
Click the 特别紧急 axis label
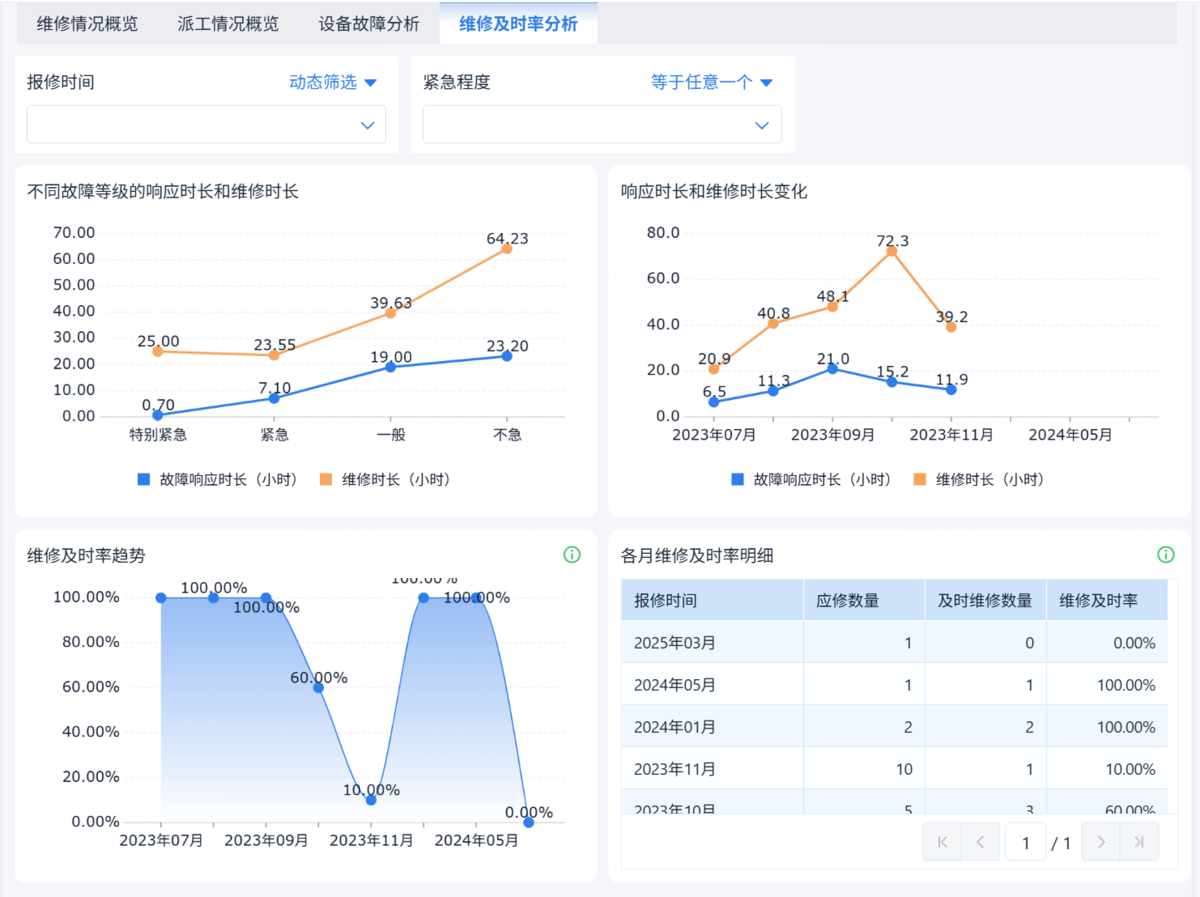pyautogui.click(x=158, y=435)
